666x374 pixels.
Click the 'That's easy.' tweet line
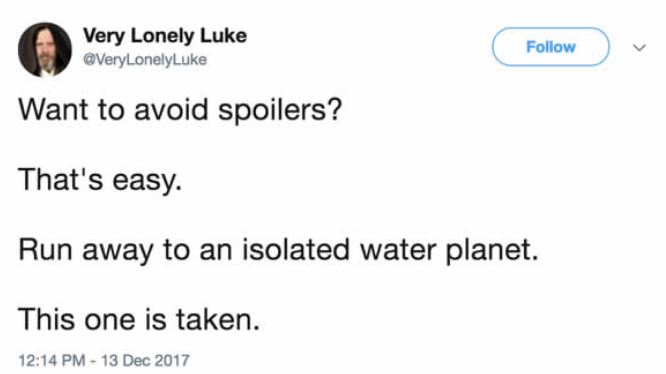[100, 179]
